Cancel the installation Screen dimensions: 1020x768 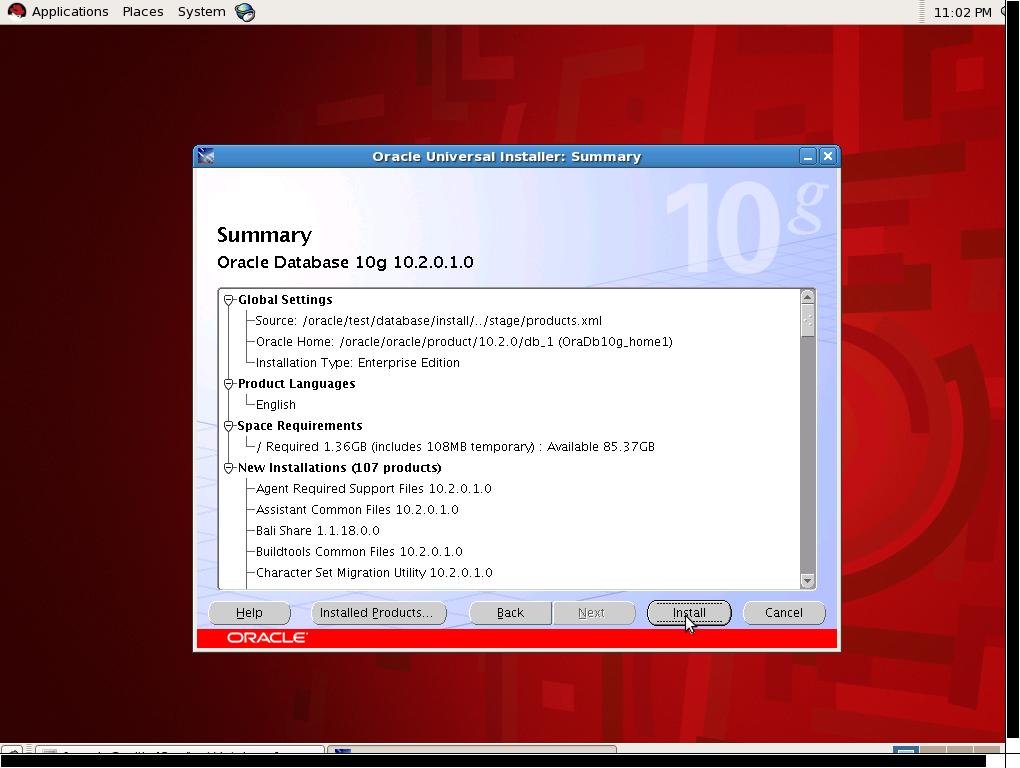pos(784,613)
